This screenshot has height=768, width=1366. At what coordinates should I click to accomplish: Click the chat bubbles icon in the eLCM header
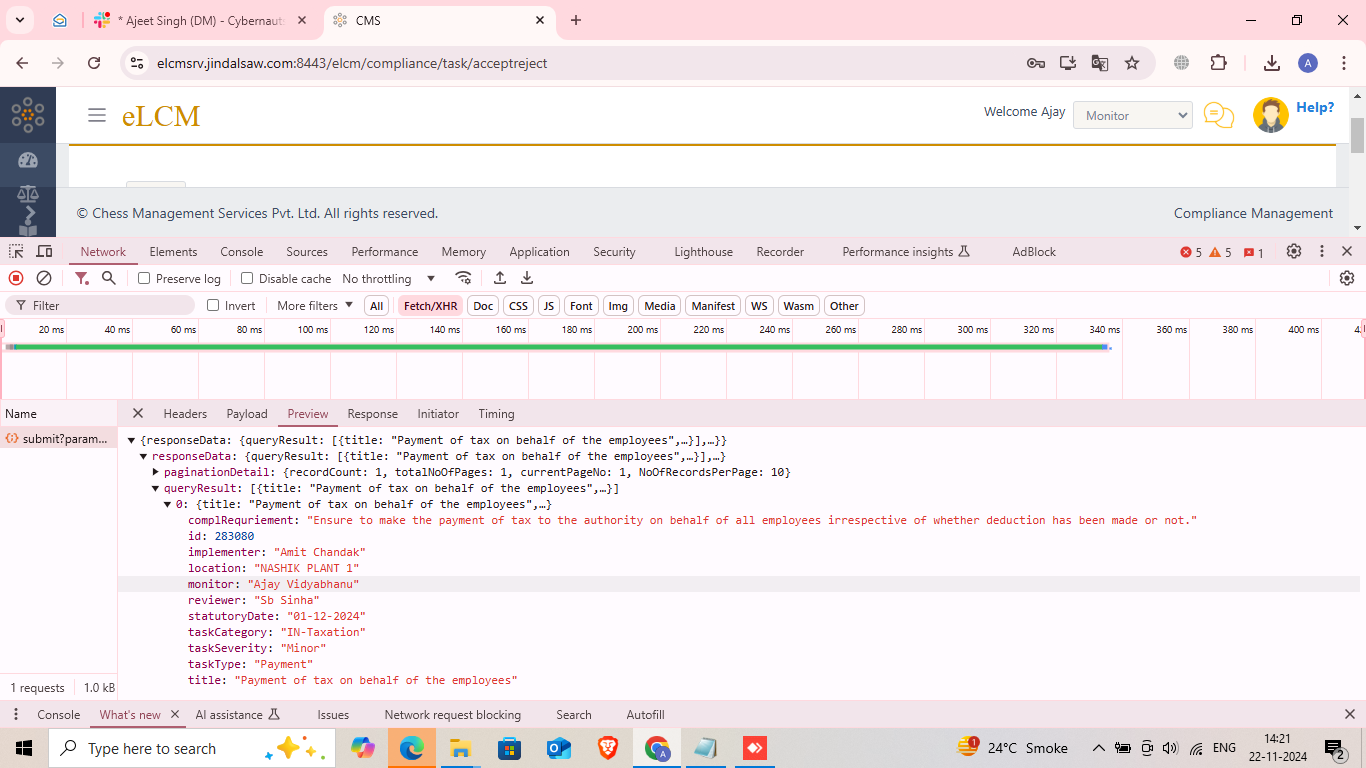[1218, 115]
